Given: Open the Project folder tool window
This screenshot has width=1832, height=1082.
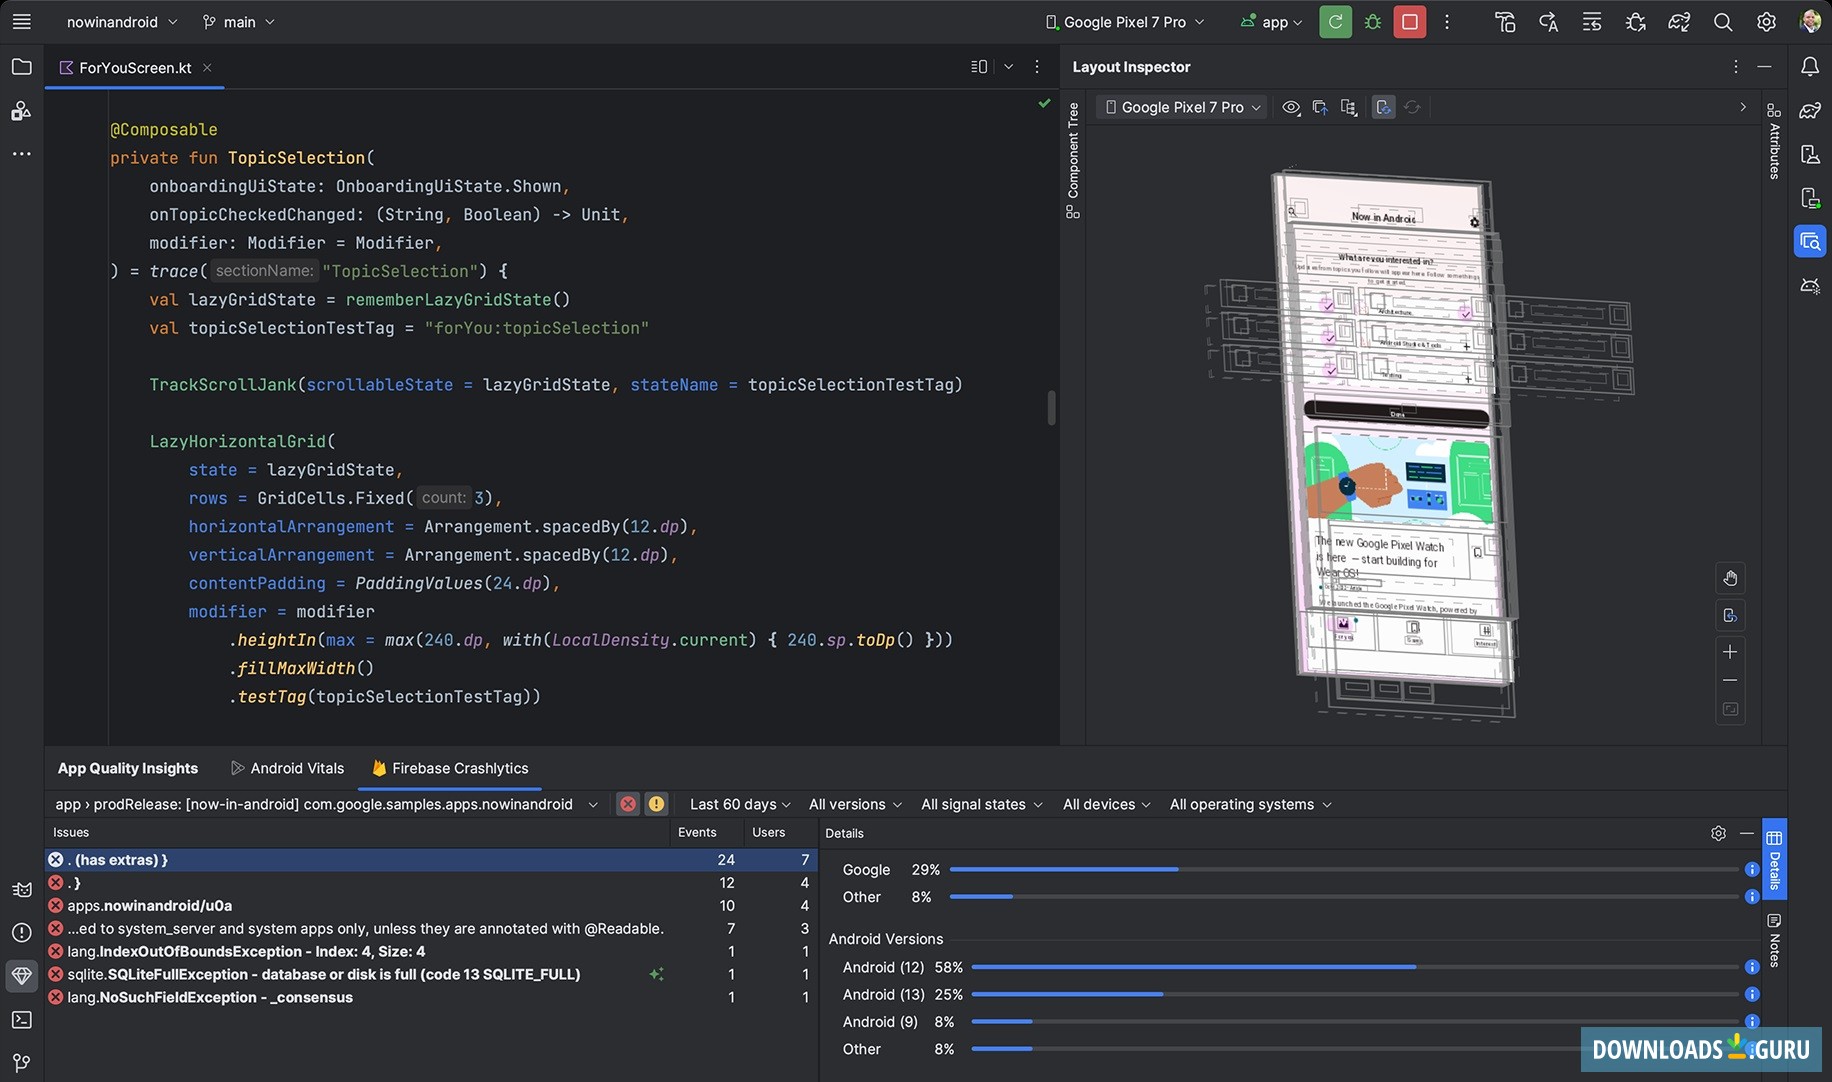Looking at the screenshot, I should (x=21, y=67).
